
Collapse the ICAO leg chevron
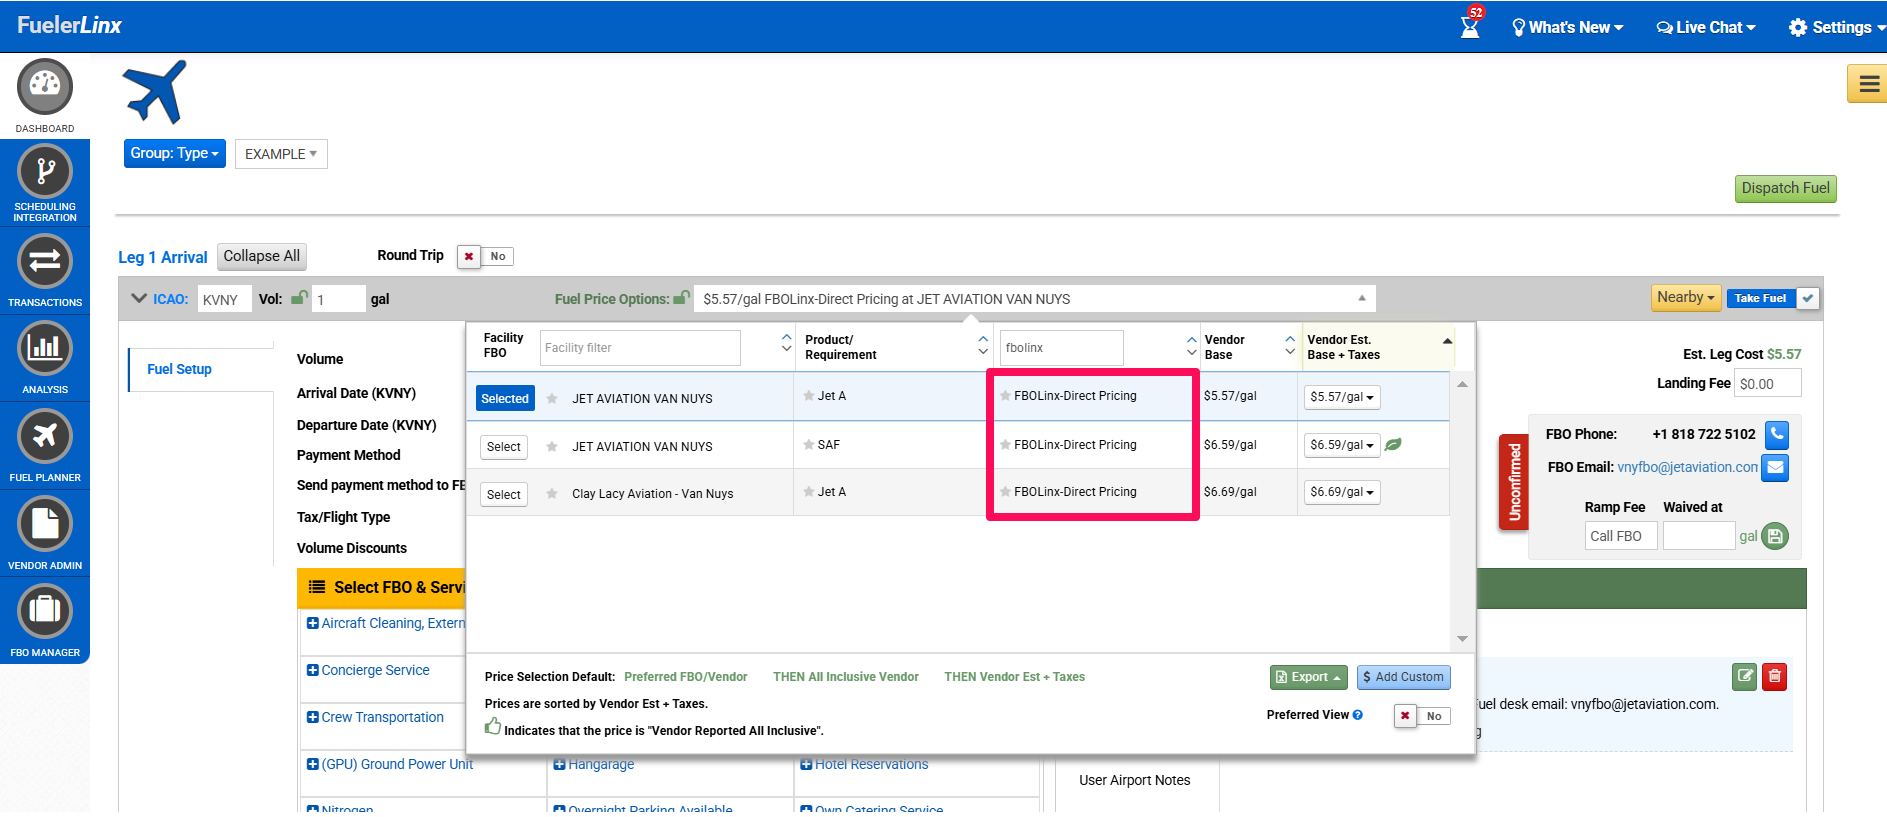tap(139, 298)
